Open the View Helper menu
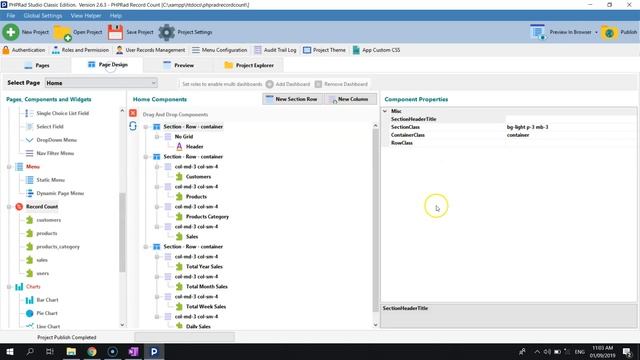Screen dimensions: 640x360 pos(86,16)
